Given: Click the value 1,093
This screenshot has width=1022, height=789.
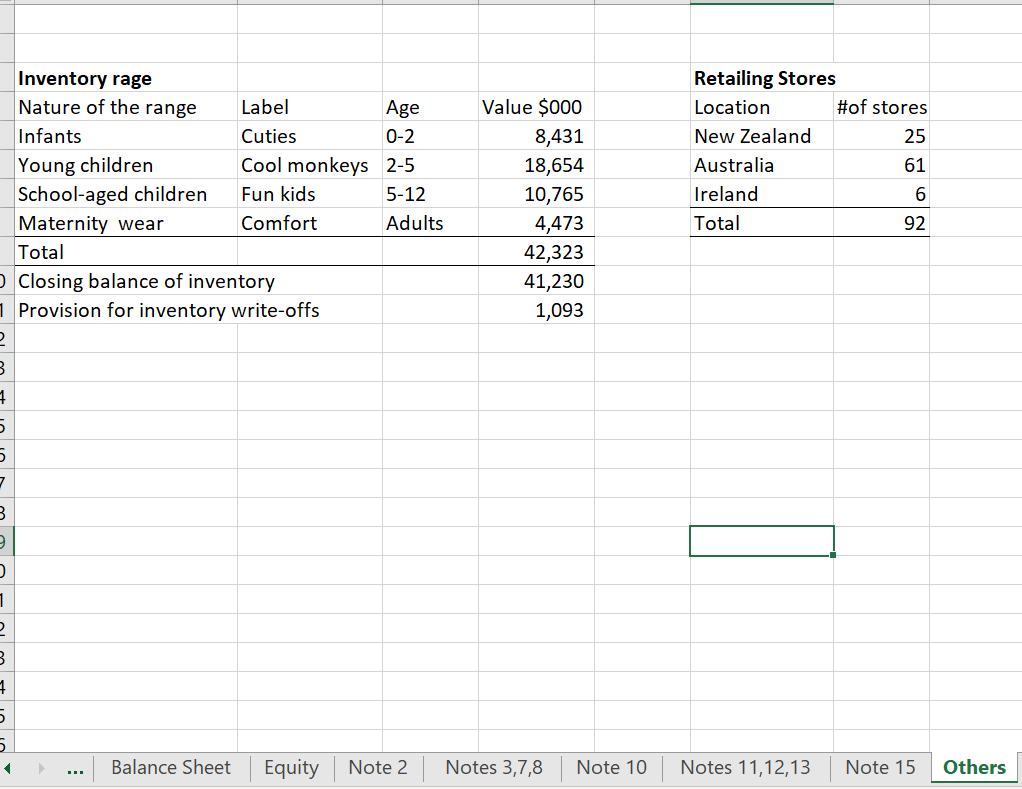Looking at the screenshot, I should point(536,310).
